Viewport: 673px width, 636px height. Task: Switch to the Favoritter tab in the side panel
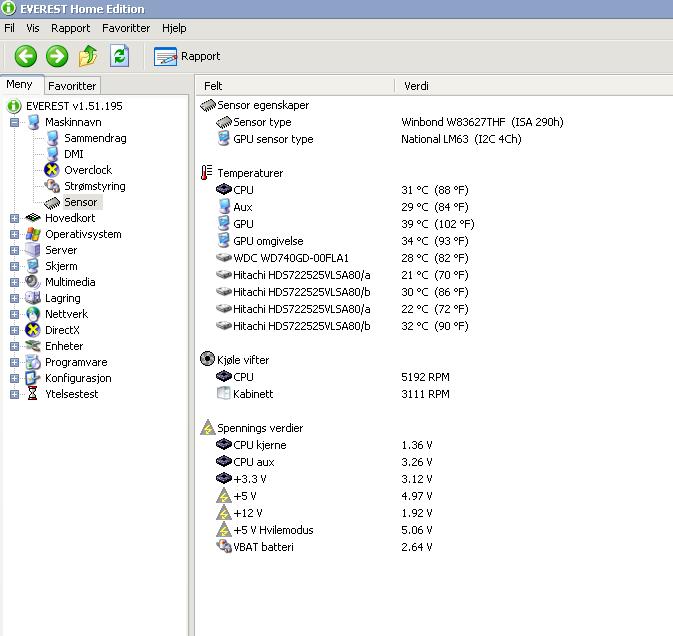[72, 86]
